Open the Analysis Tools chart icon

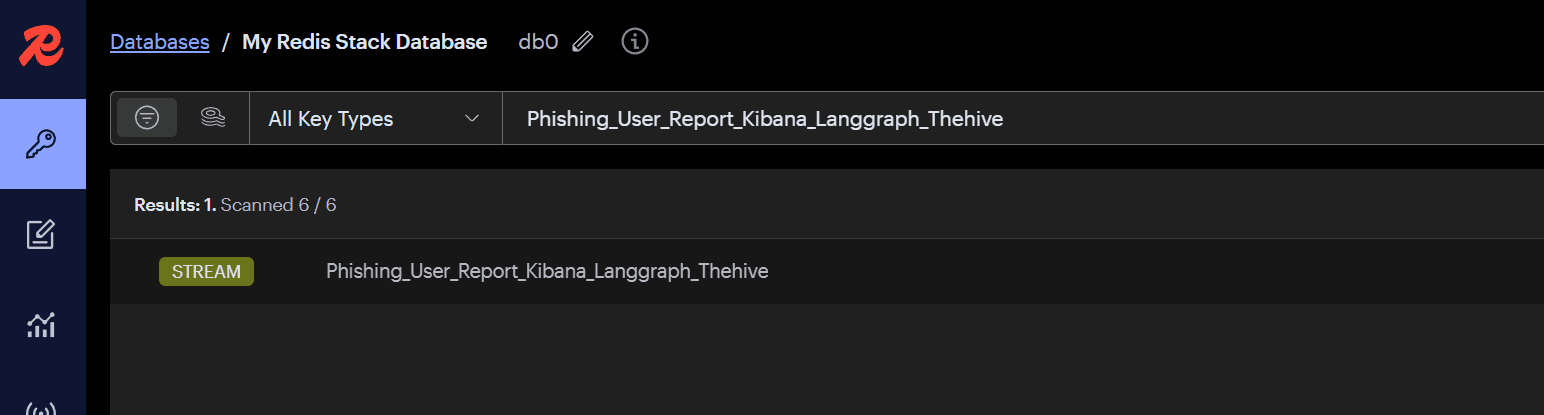42,324
